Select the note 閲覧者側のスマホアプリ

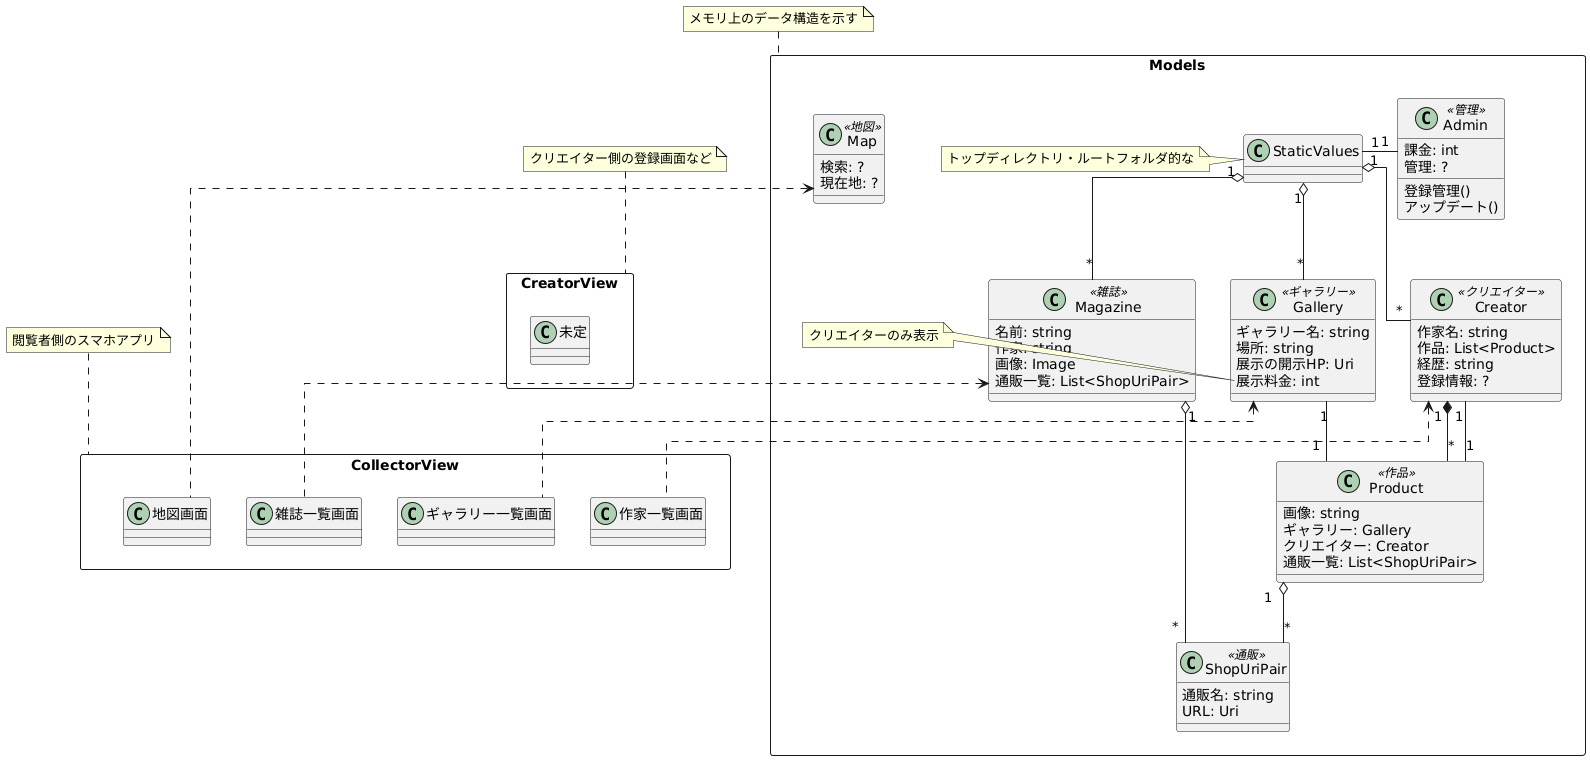tap(89, 340)
